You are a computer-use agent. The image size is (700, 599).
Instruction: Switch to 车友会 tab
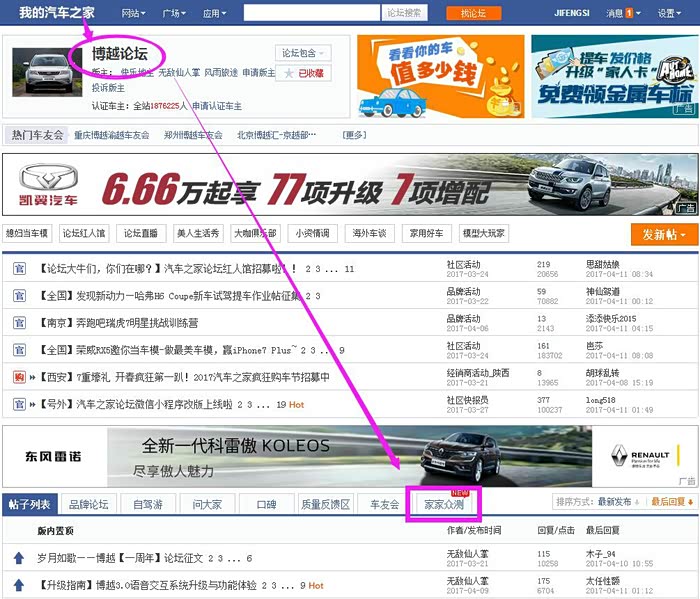click(385, 504)
